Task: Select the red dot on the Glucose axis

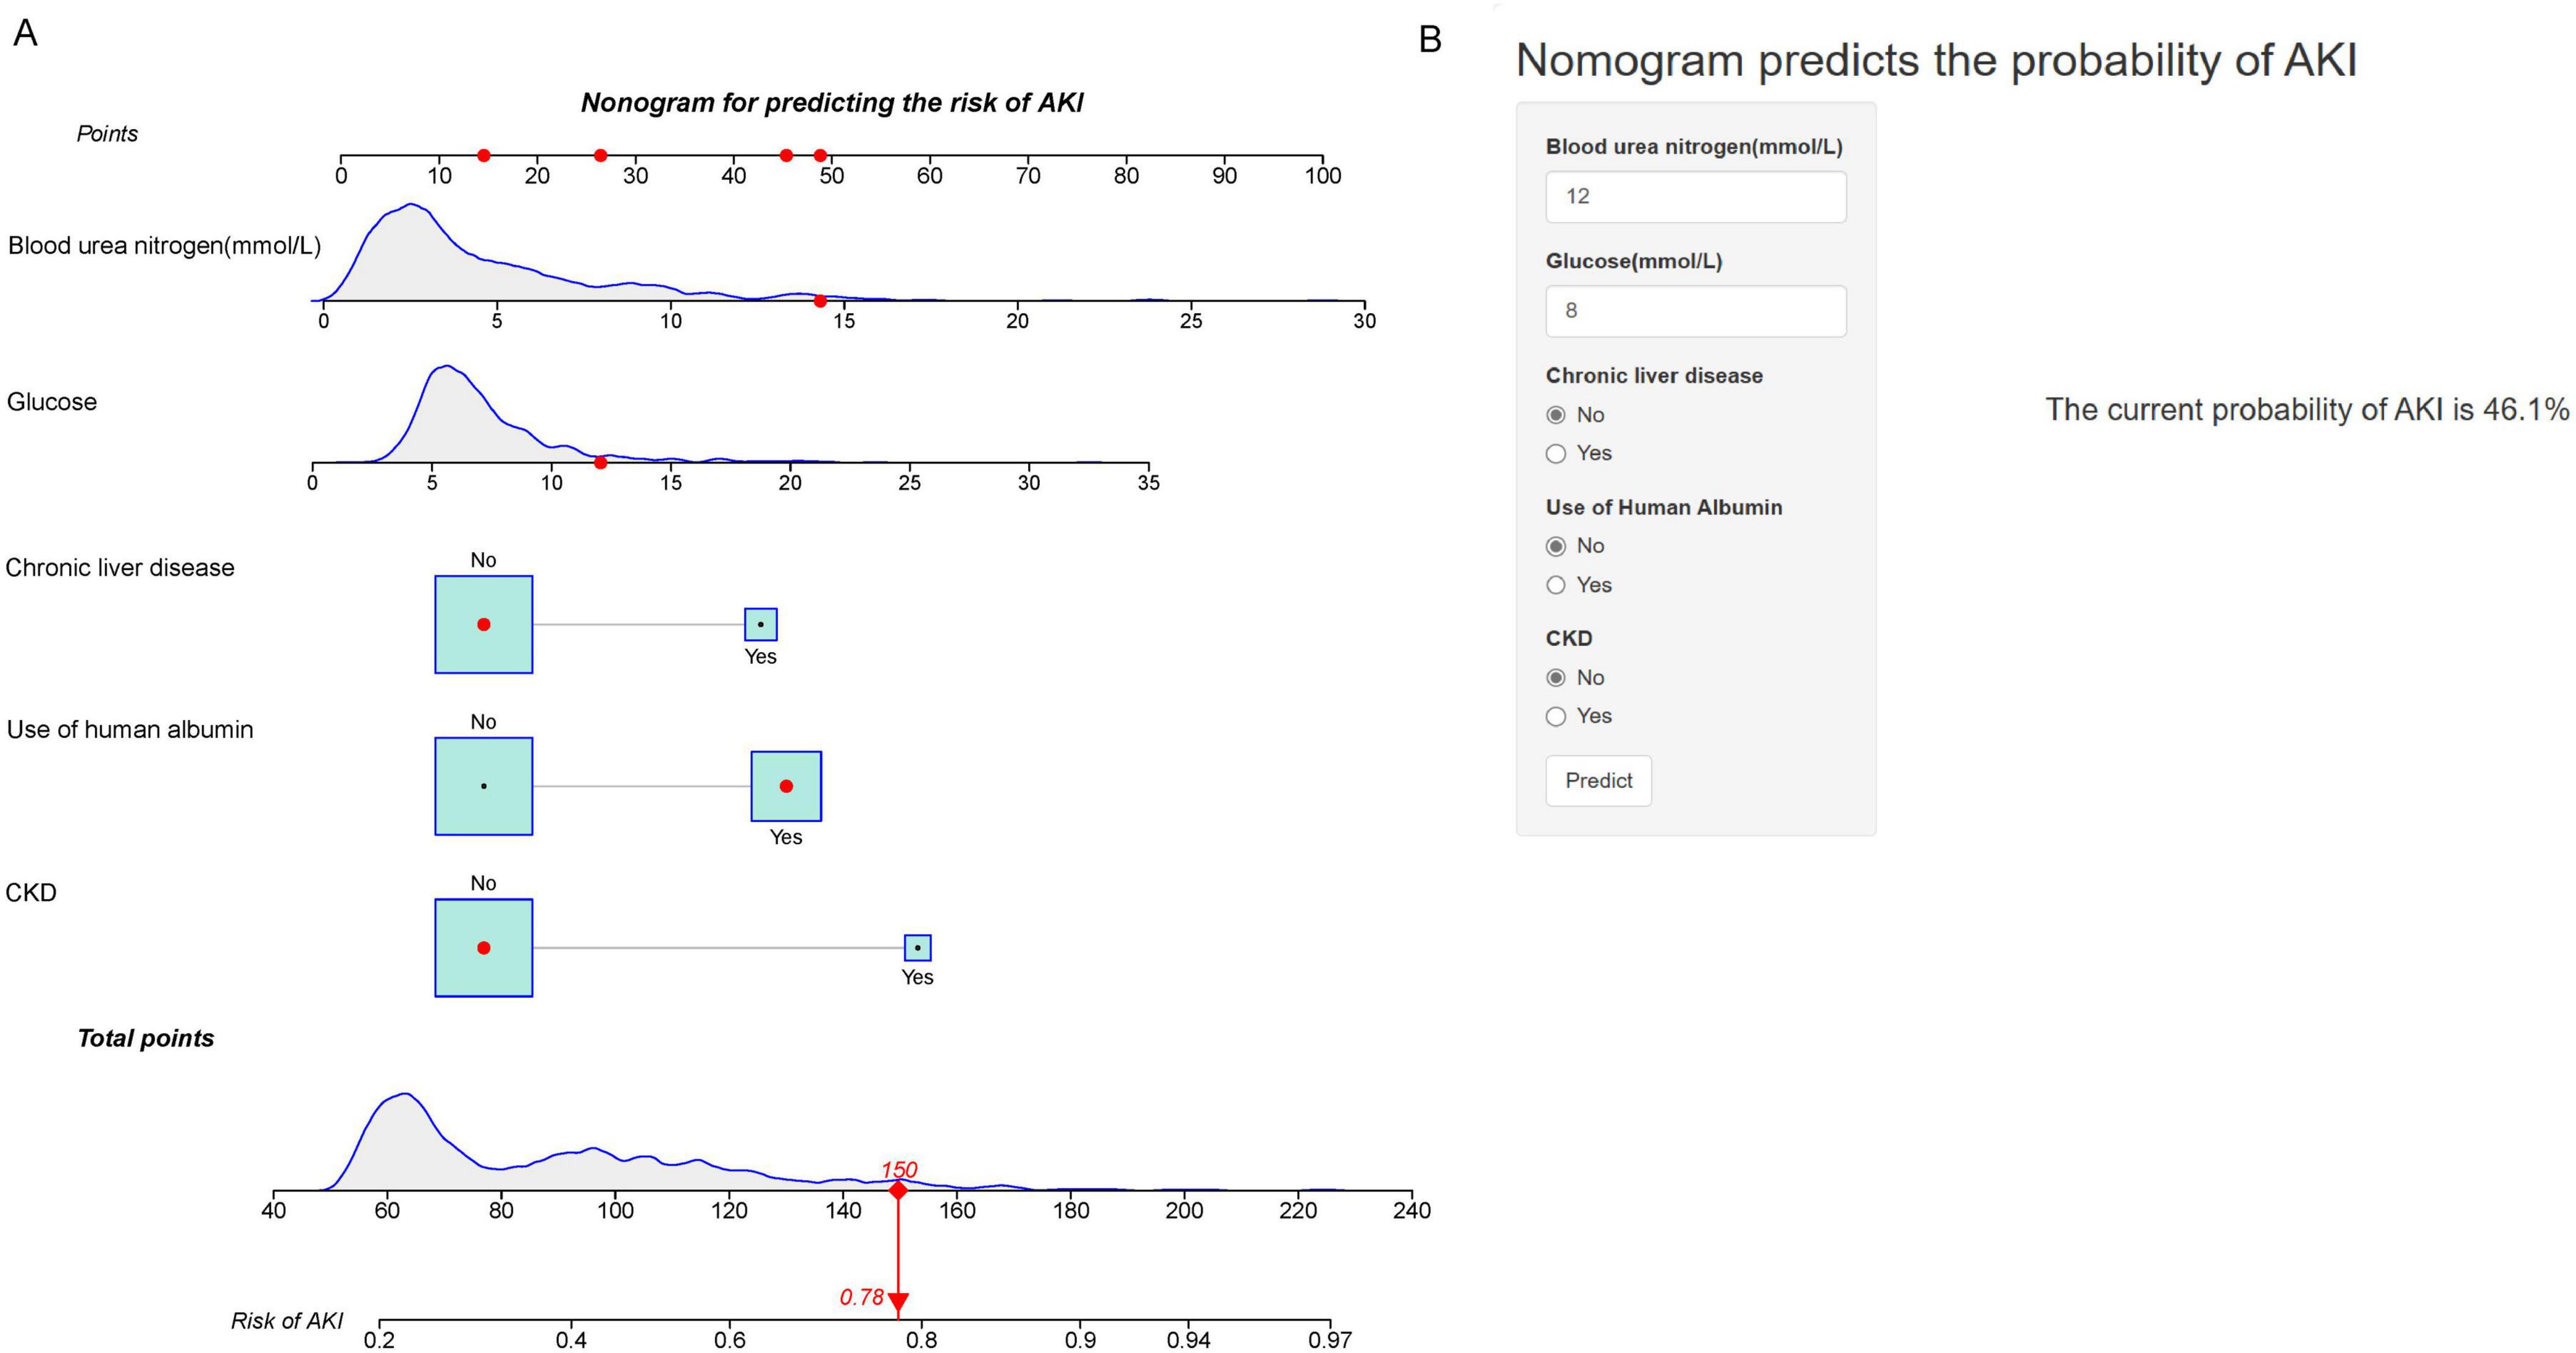Action: (600, 462)
